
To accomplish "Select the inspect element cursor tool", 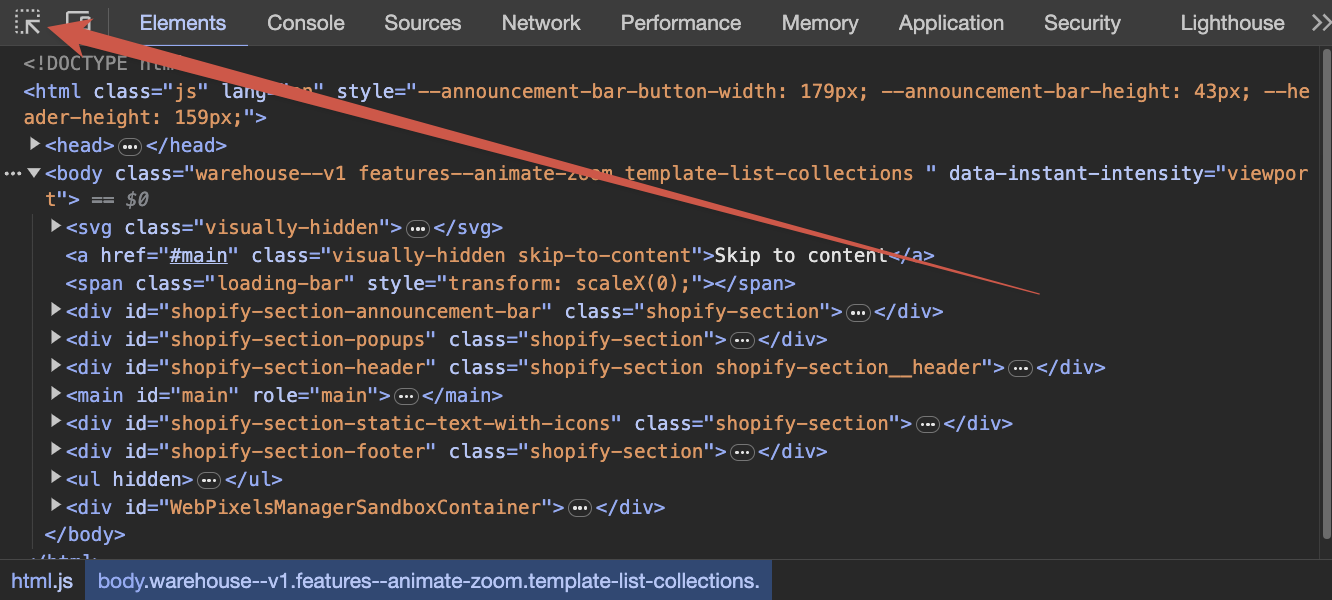I will click(27, 22).
